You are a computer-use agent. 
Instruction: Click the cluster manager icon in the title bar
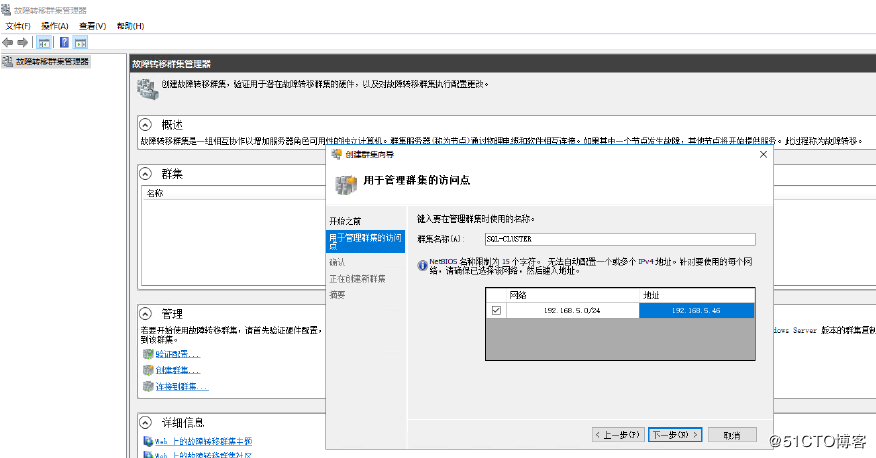[x=6, y=10]
